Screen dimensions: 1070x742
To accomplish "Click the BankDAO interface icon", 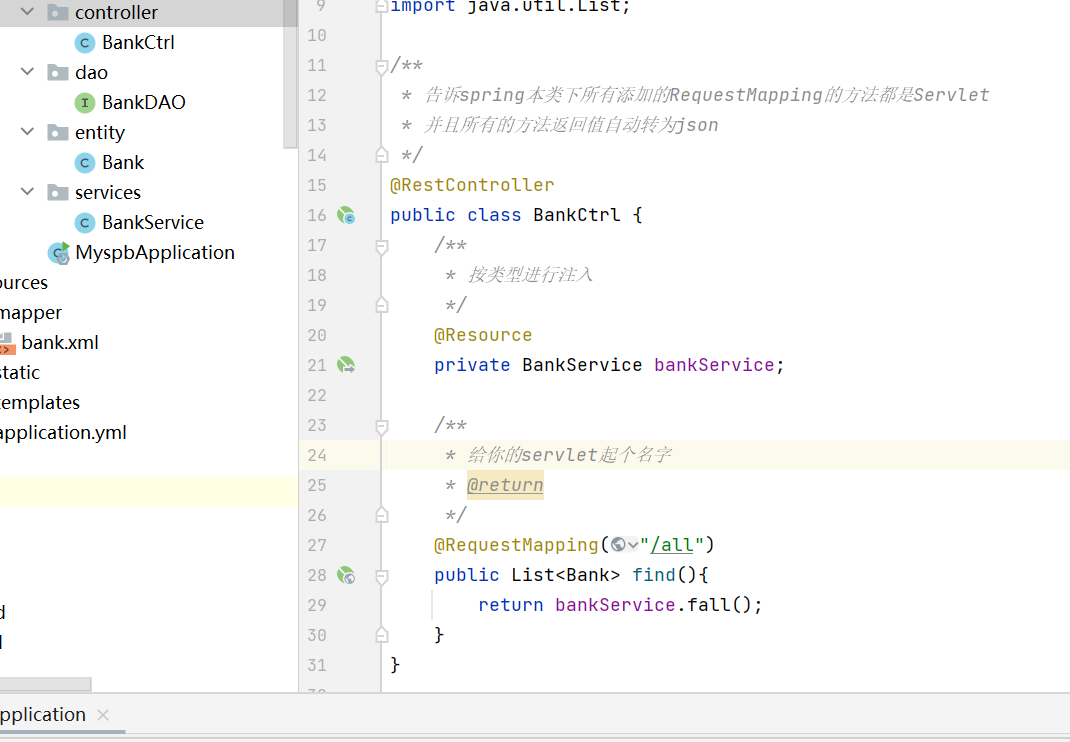I will [x=85, y=103].
